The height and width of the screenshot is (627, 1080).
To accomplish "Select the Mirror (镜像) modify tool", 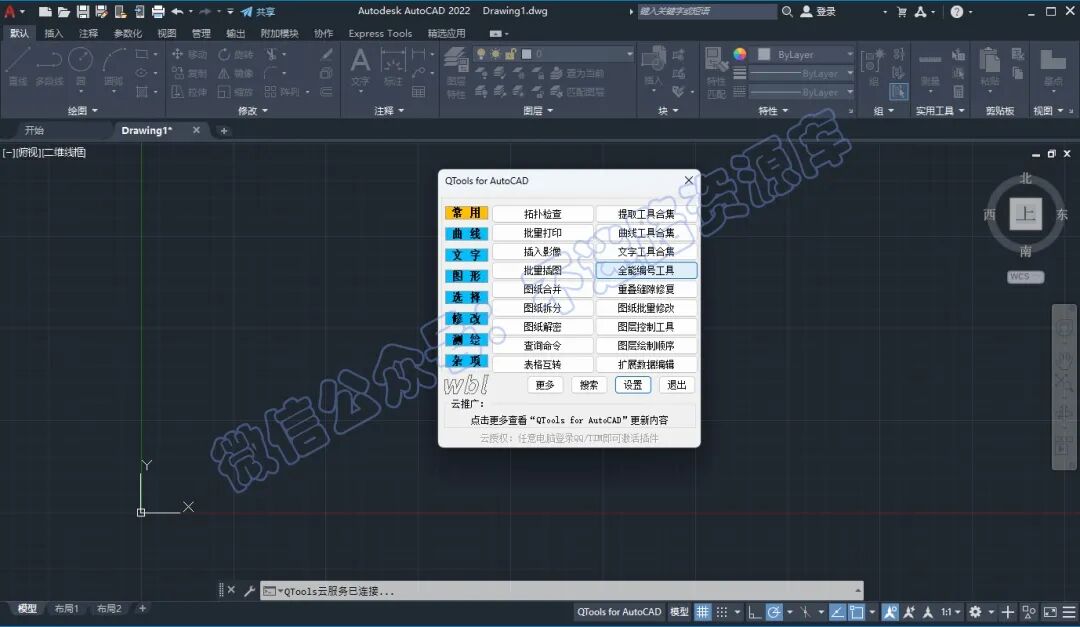I will 236,73.
